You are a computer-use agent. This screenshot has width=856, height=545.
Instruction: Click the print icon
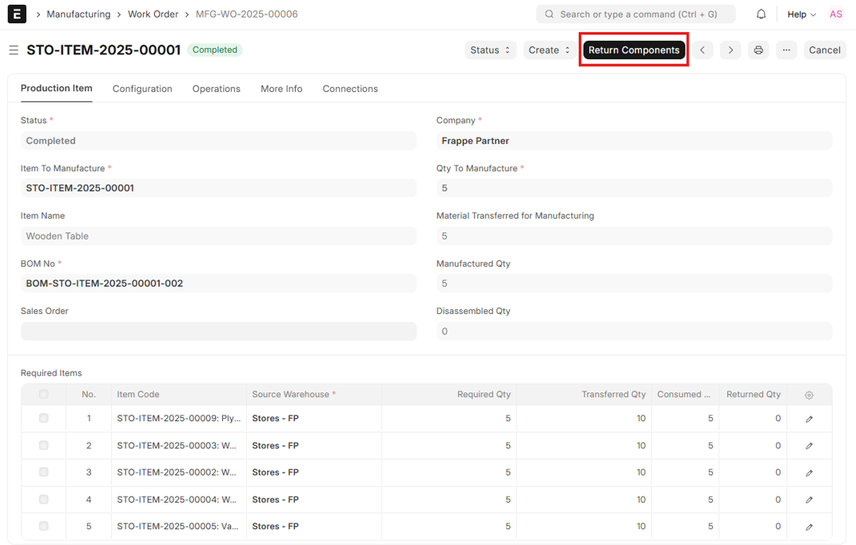pos(759,50)
